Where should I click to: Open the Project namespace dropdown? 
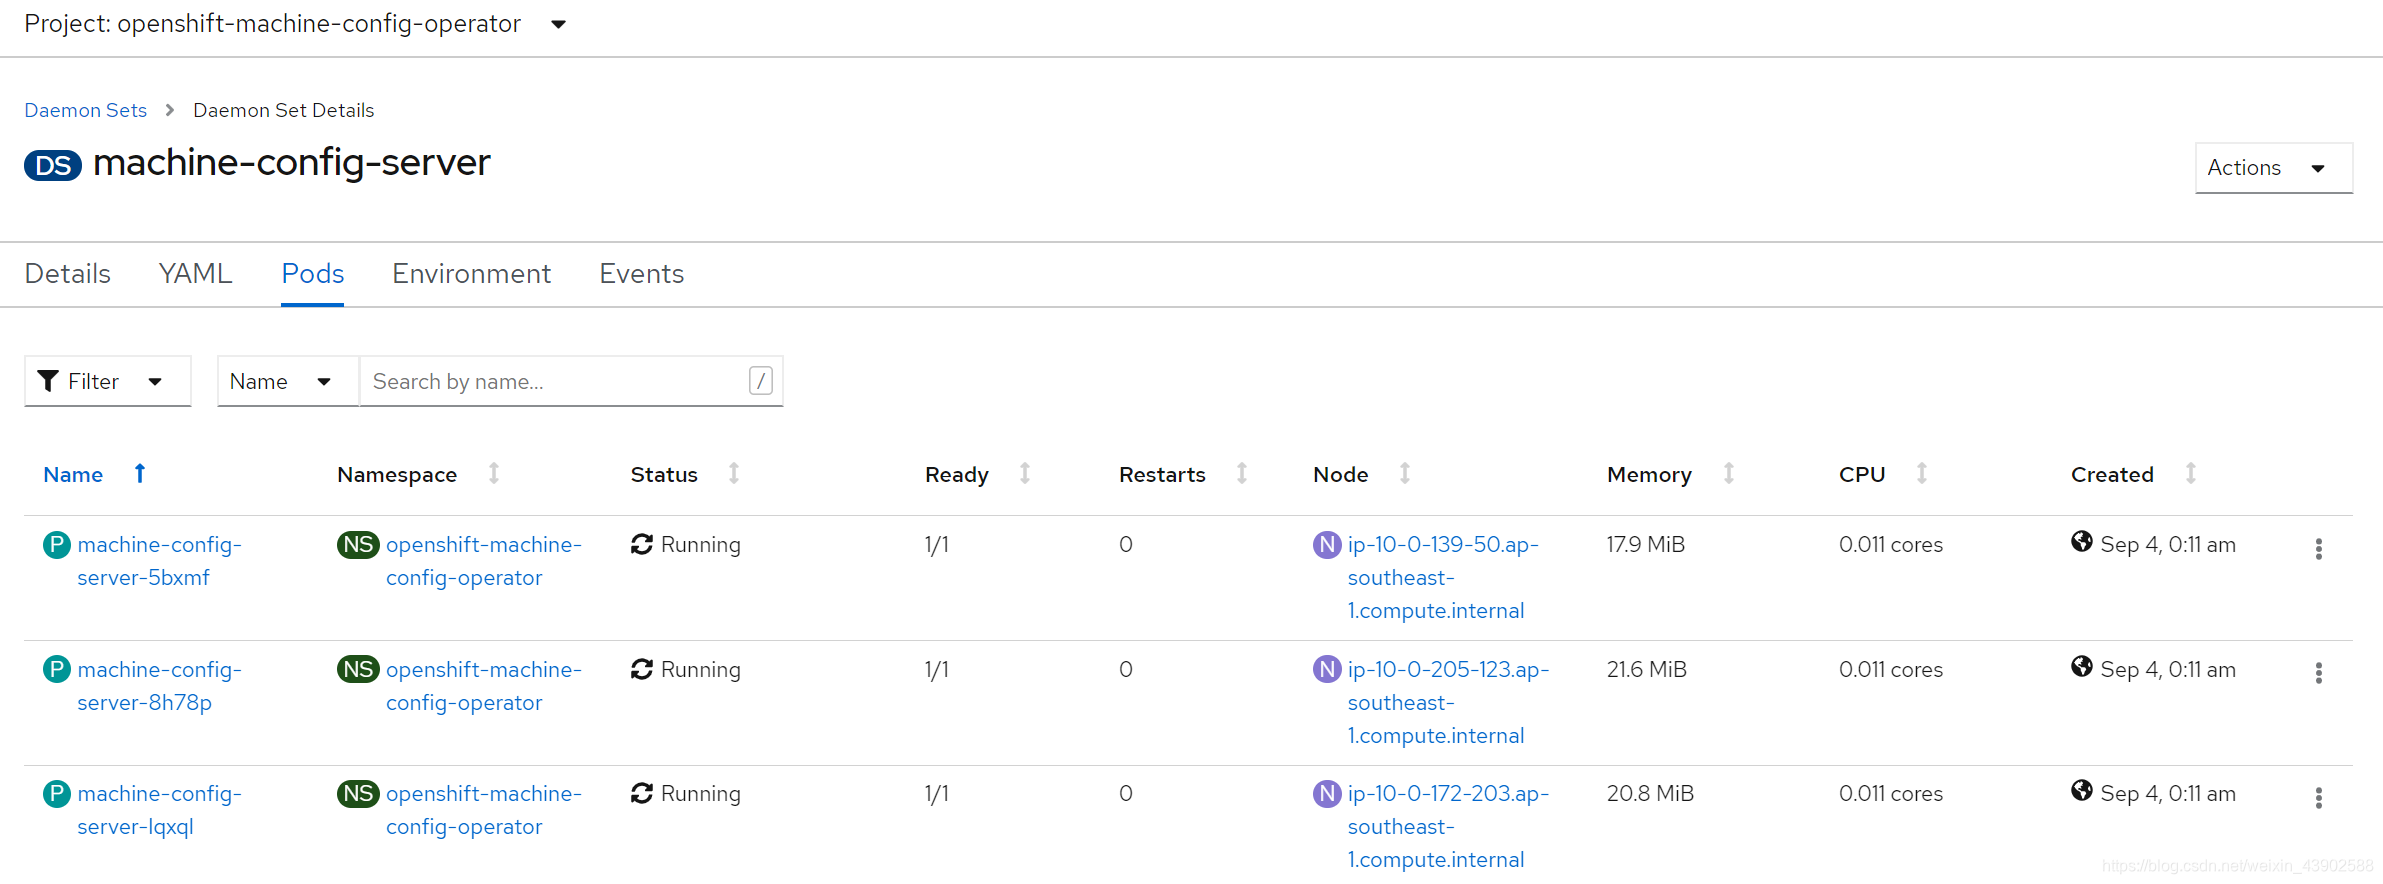tap(295, 24)
